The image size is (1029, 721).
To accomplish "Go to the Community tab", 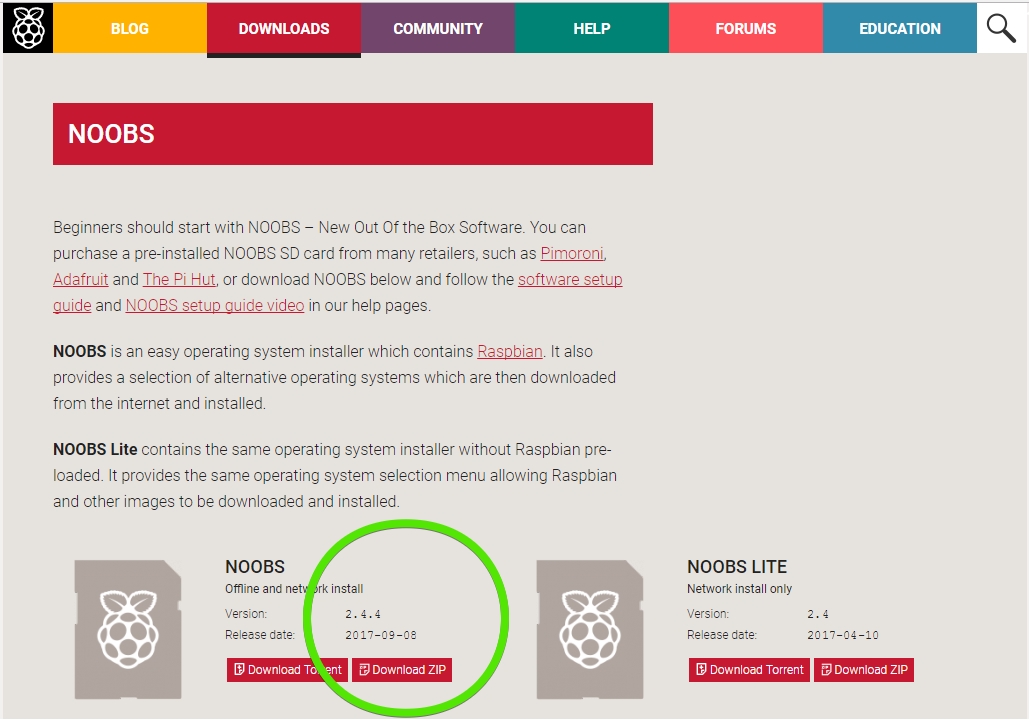I will [x=438, y=28].
